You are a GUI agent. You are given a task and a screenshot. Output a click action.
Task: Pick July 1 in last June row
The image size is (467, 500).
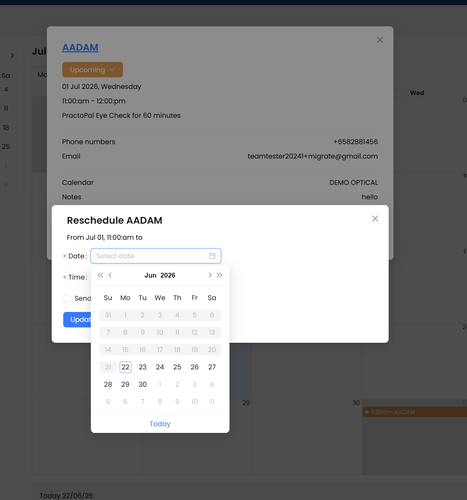160,384
